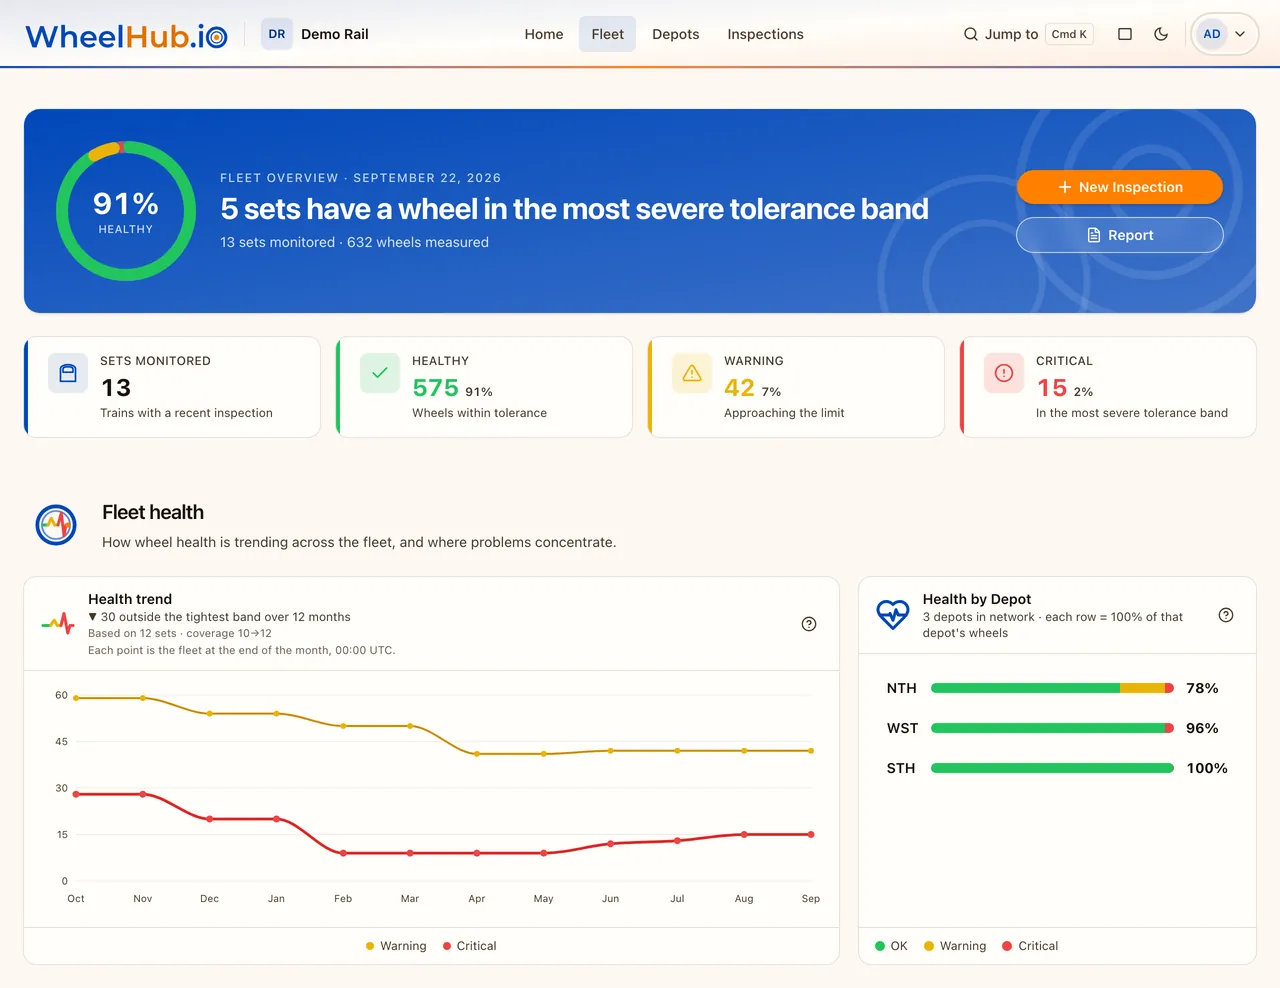Viewport: 1280px width, 988px height.
Task: Click '13 sets monitored · 632 wheels measured' text
Action: (354, 242)
